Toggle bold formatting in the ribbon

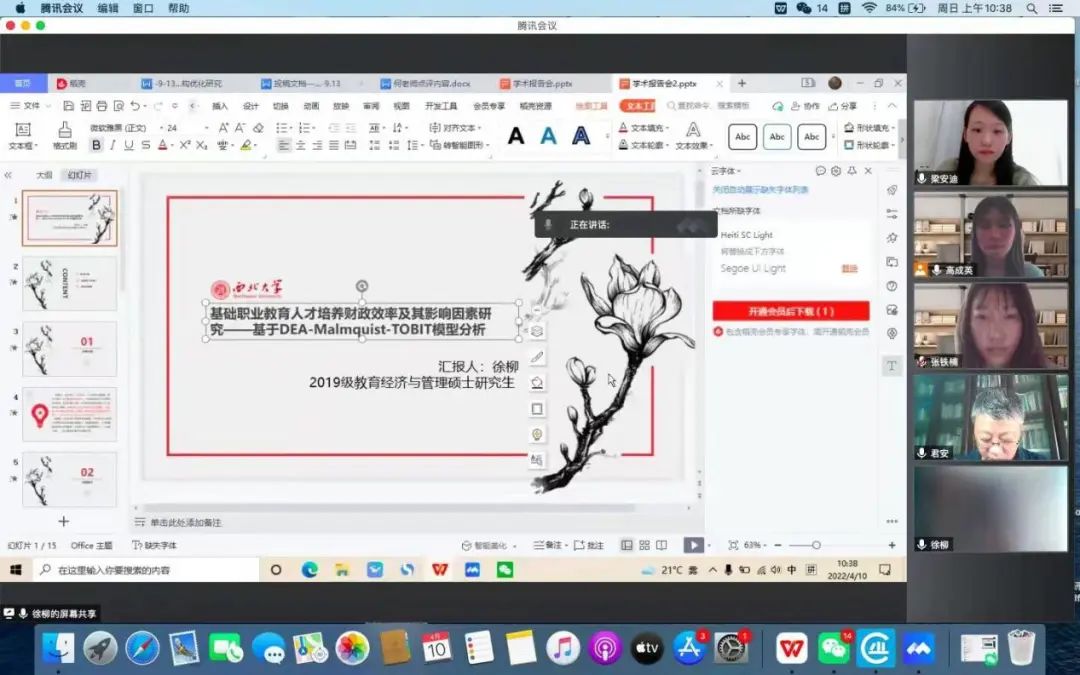[96, 145]
